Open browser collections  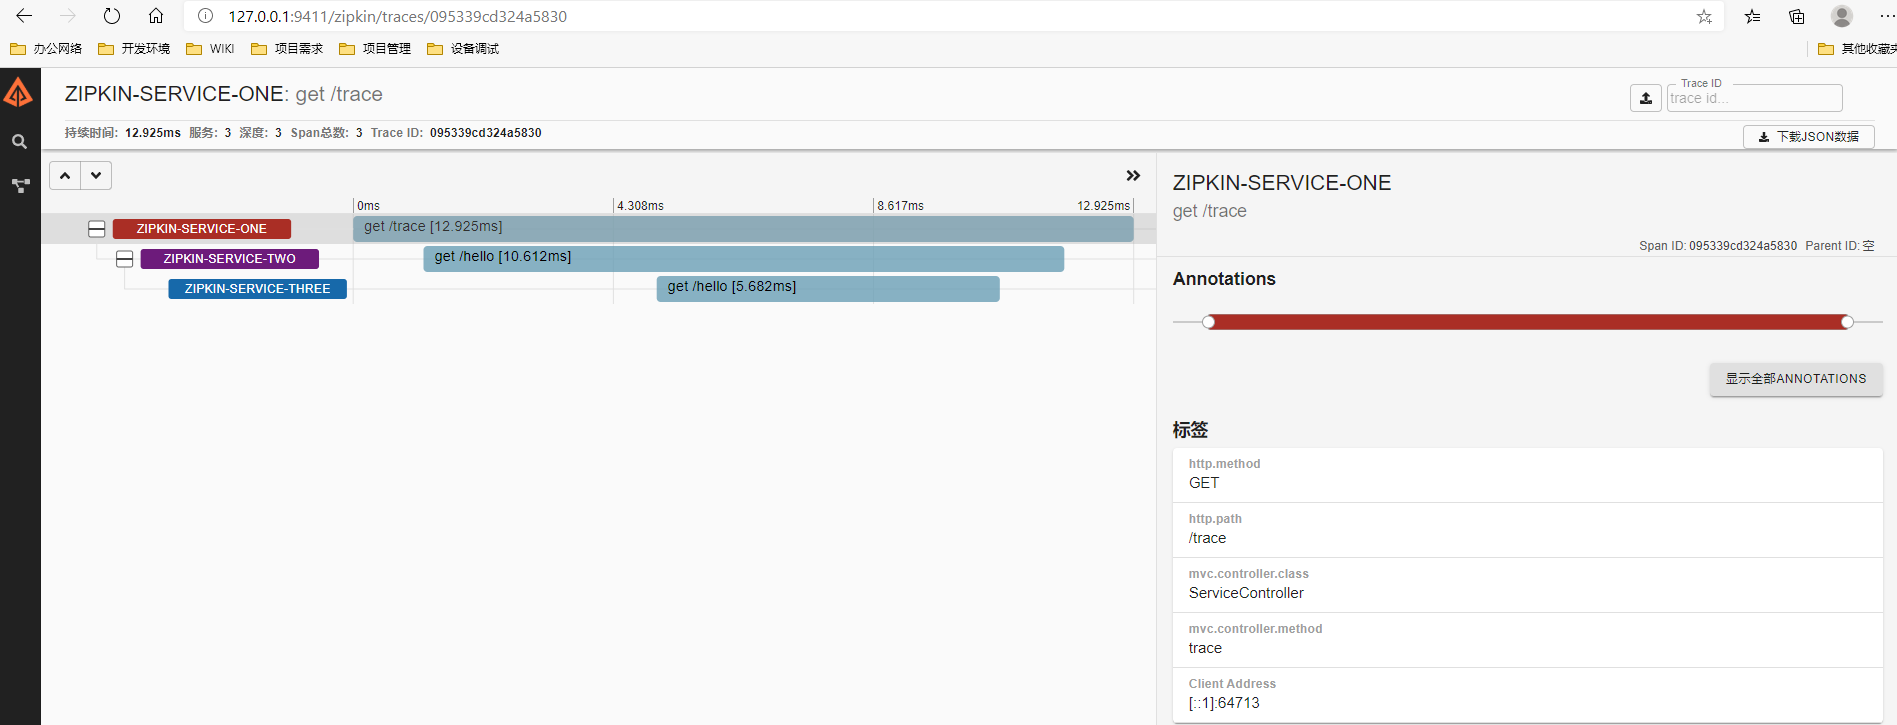pyautogui.click(x=1797, y=16)
